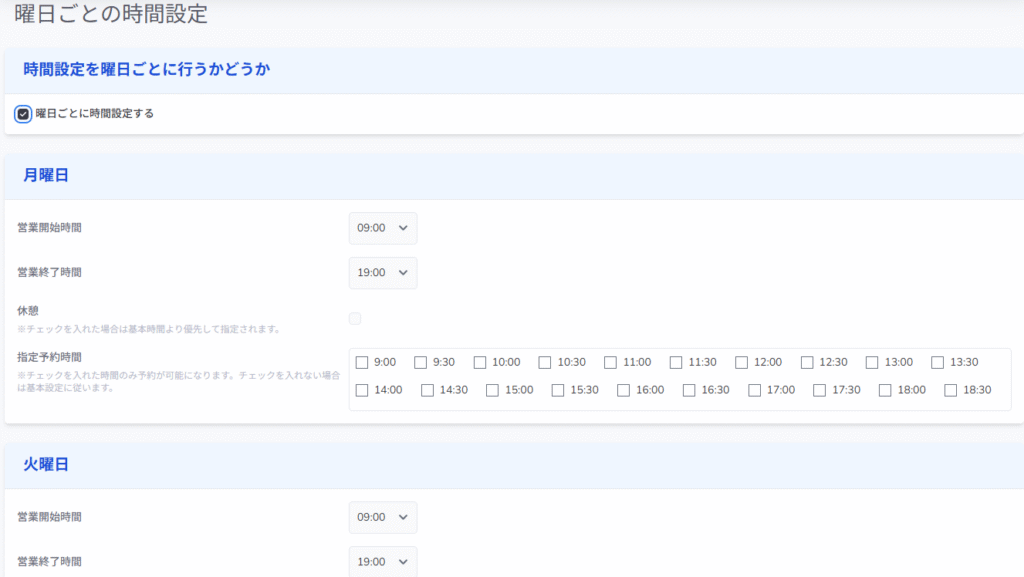1024x577 pixels.
Task: Click the 月曜日 section header
Action: pyautogui.click(x=46, y=175)
